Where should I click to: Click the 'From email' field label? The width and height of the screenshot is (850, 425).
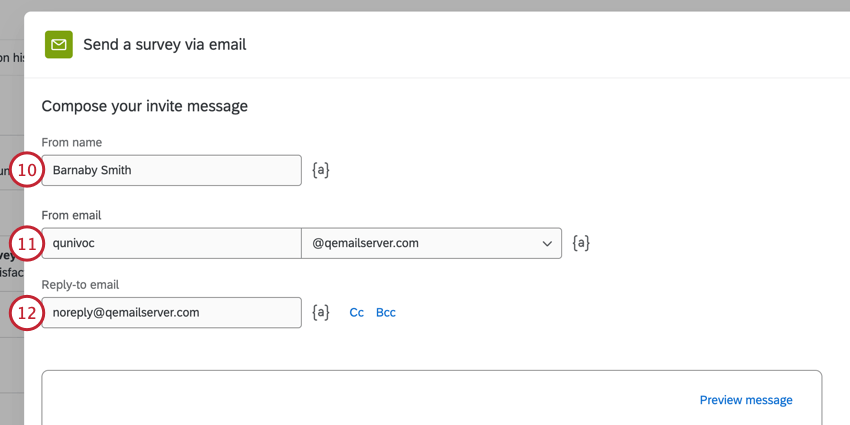point(71,214)
